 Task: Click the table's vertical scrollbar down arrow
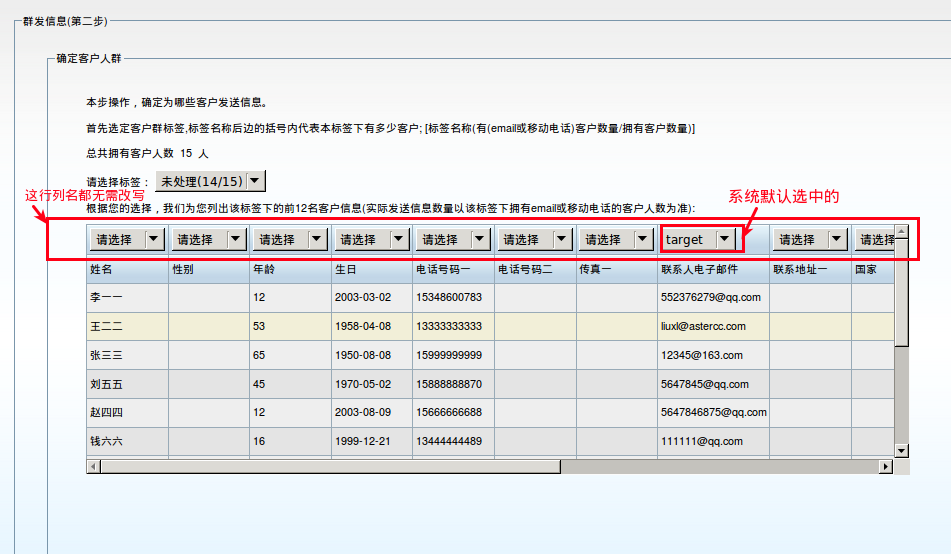pyautogui.click(x=901, y=451)
